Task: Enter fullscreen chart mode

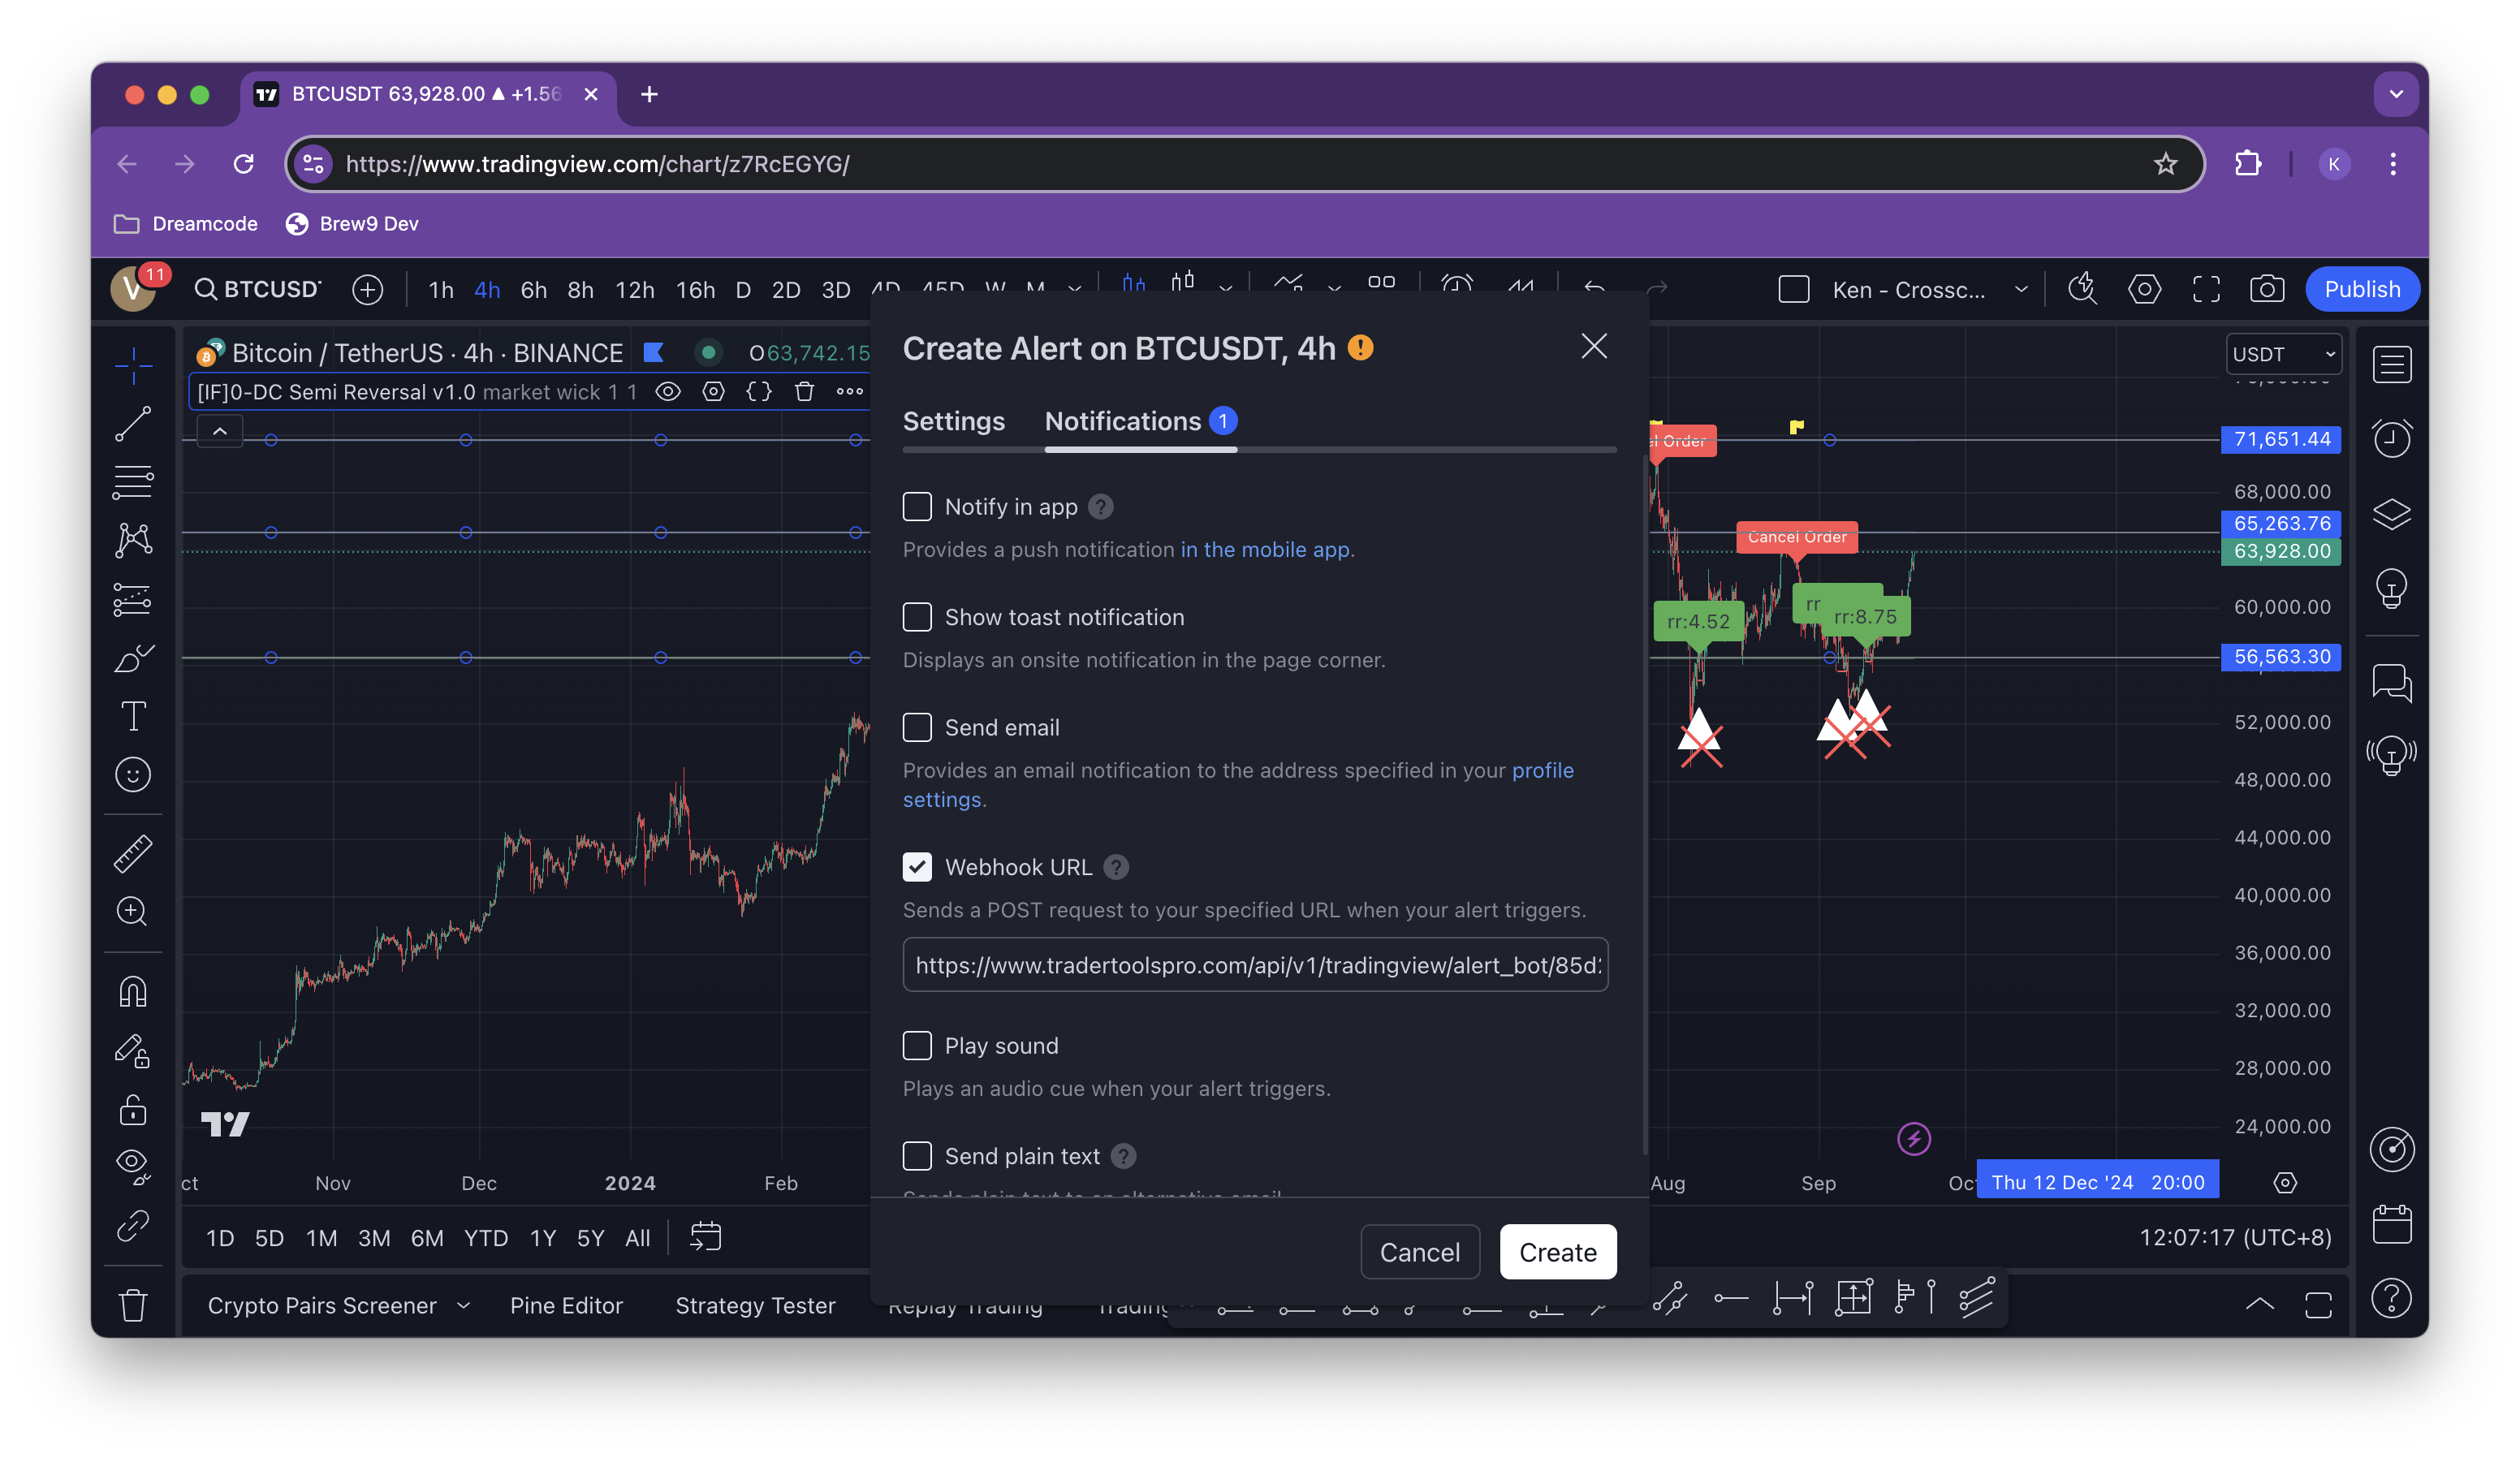Action: click(x=2206, y=289)
